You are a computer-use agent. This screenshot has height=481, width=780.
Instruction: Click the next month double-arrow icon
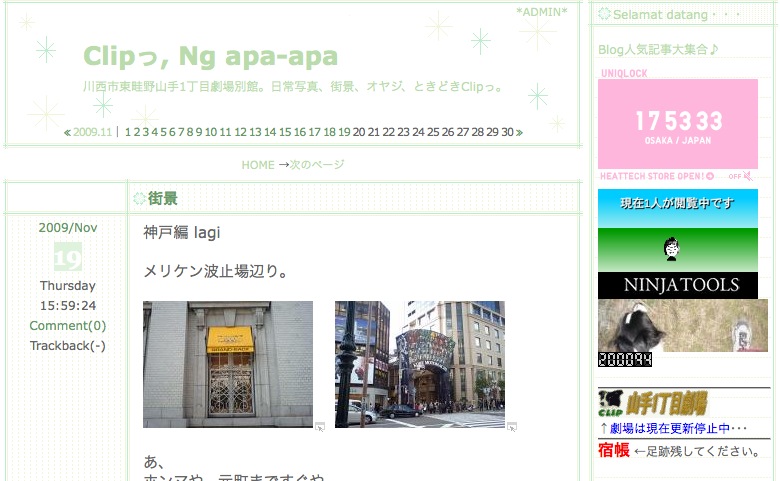click(x=519, y=132)
